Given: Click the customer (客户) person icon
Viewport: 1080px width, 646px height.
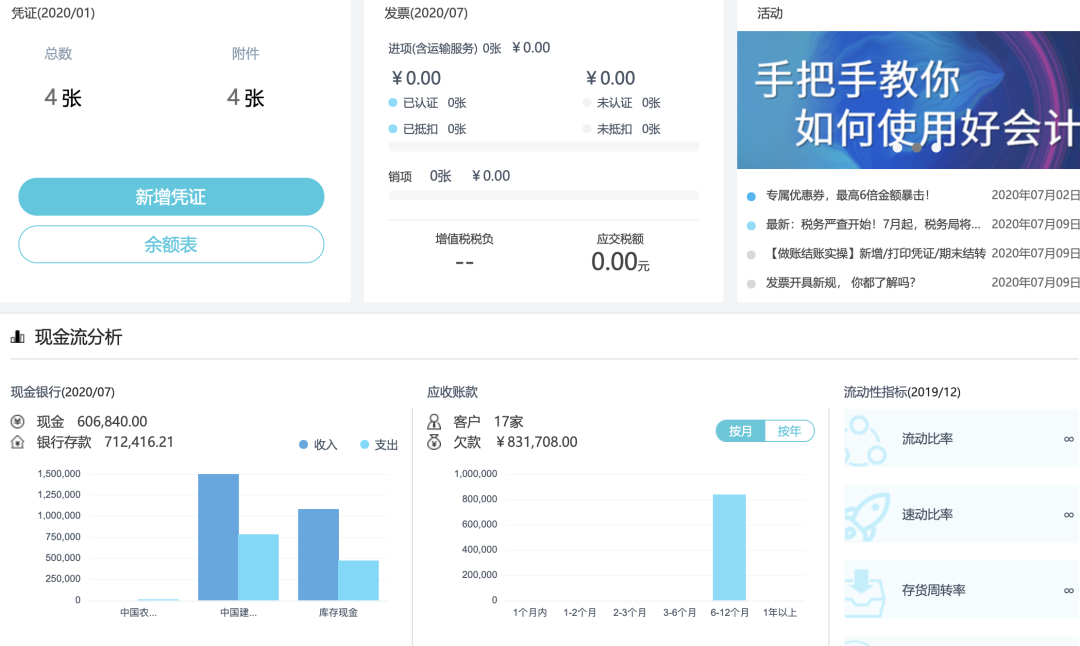Looking at the screenshot, I should [x=434, y=421].
